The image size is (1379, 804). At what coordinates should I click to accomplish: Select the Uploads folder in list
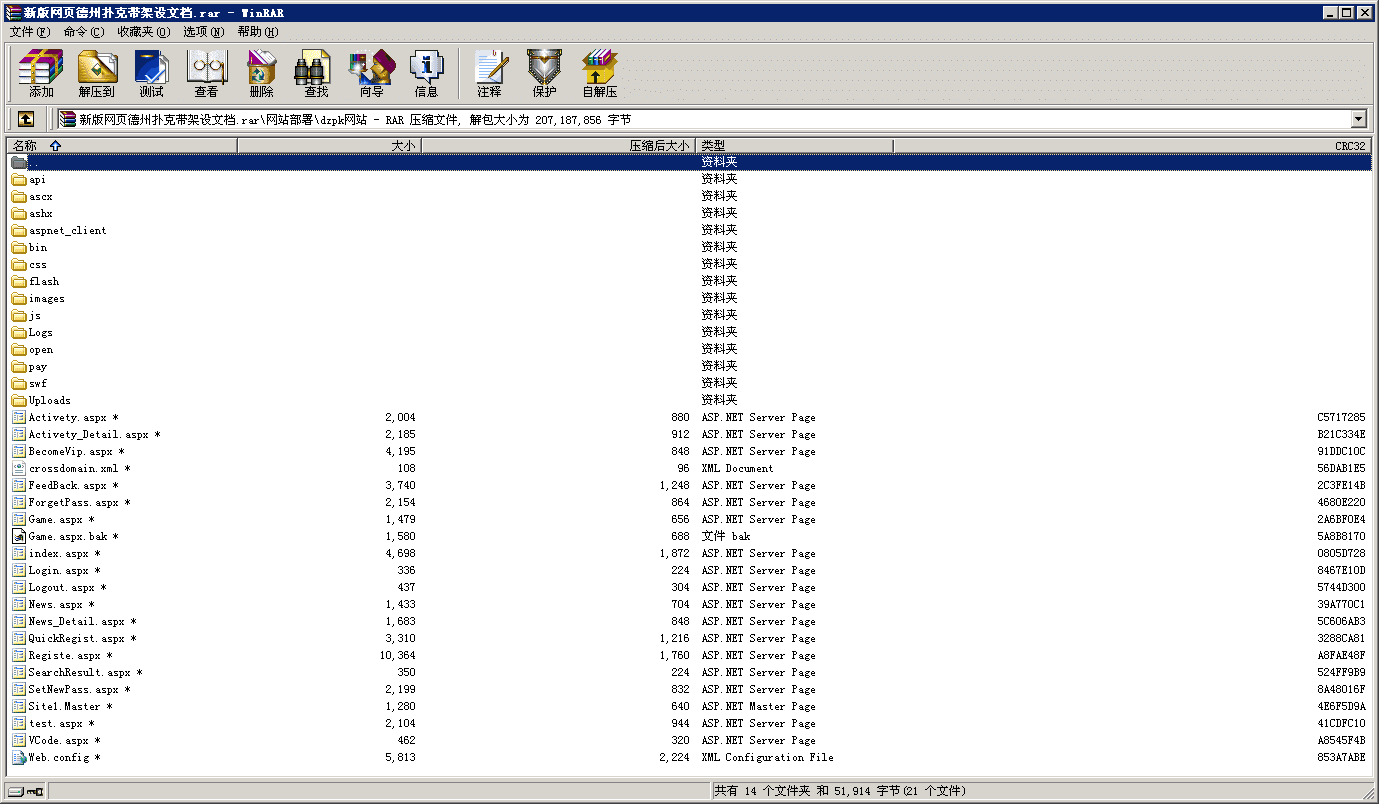(x=49, y=401)
